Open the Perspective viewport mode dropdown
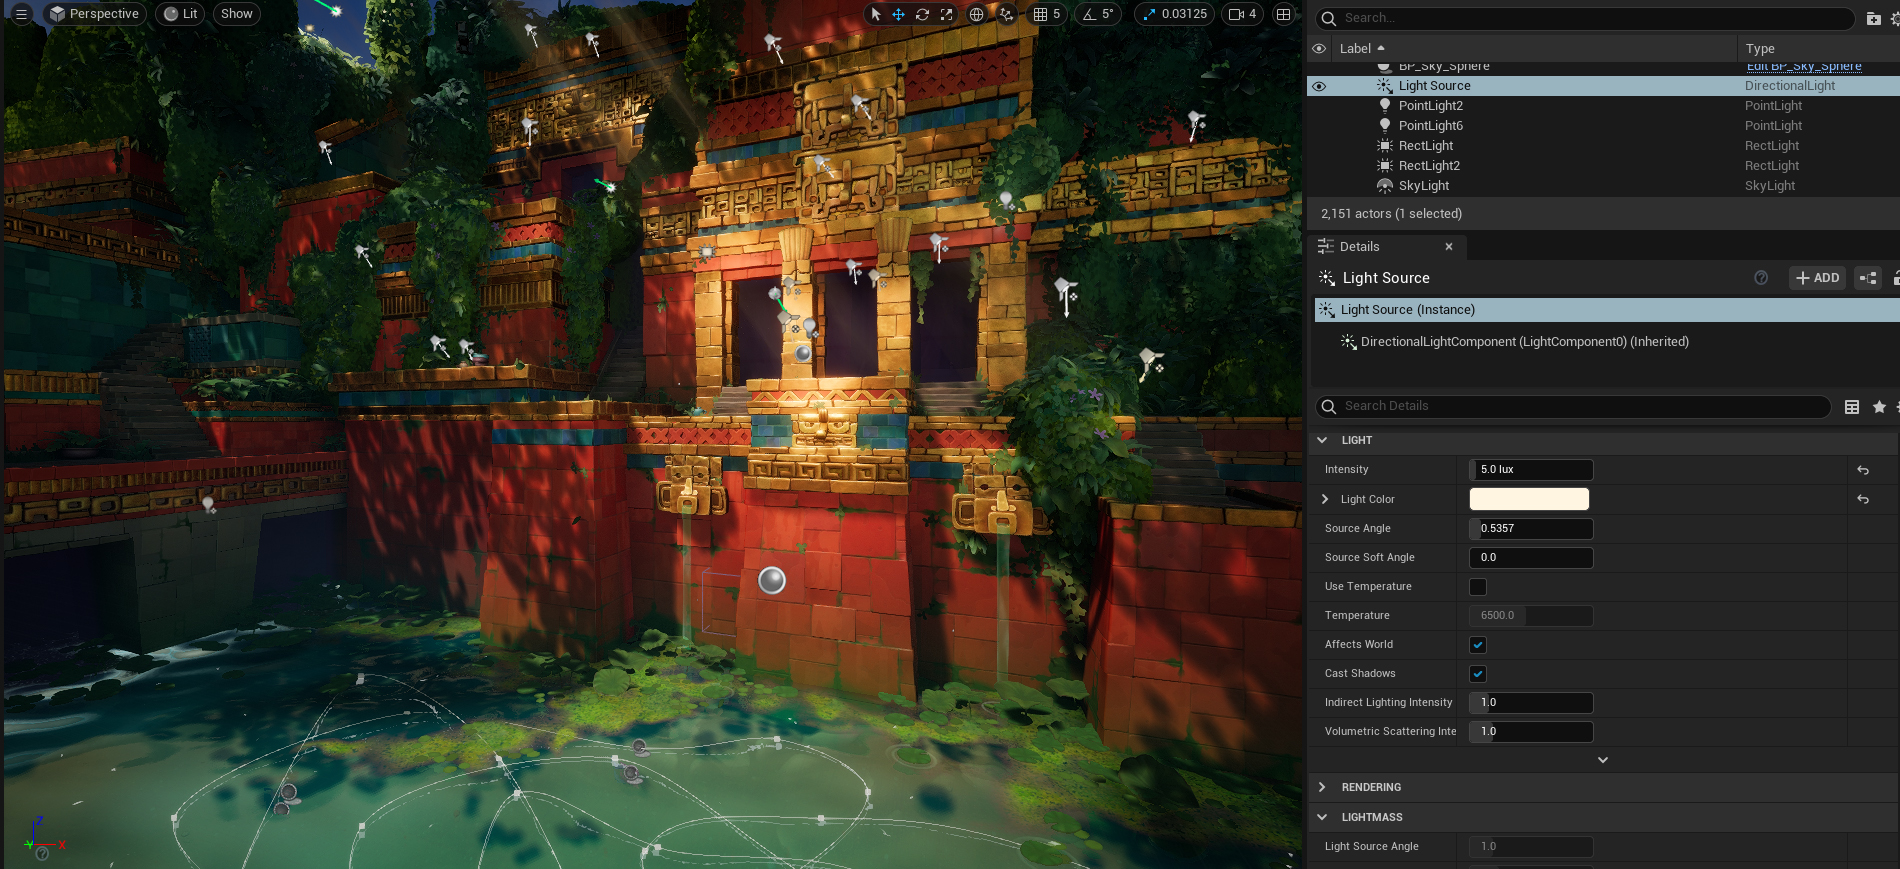This screenshot has height=869, width=1900. [95, 14]
